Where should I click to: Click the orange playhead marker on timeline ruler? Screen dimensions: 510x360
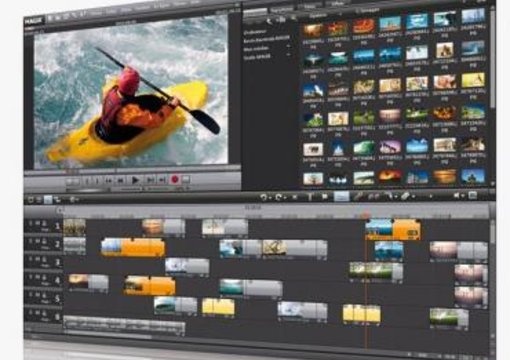coord(366,215)
